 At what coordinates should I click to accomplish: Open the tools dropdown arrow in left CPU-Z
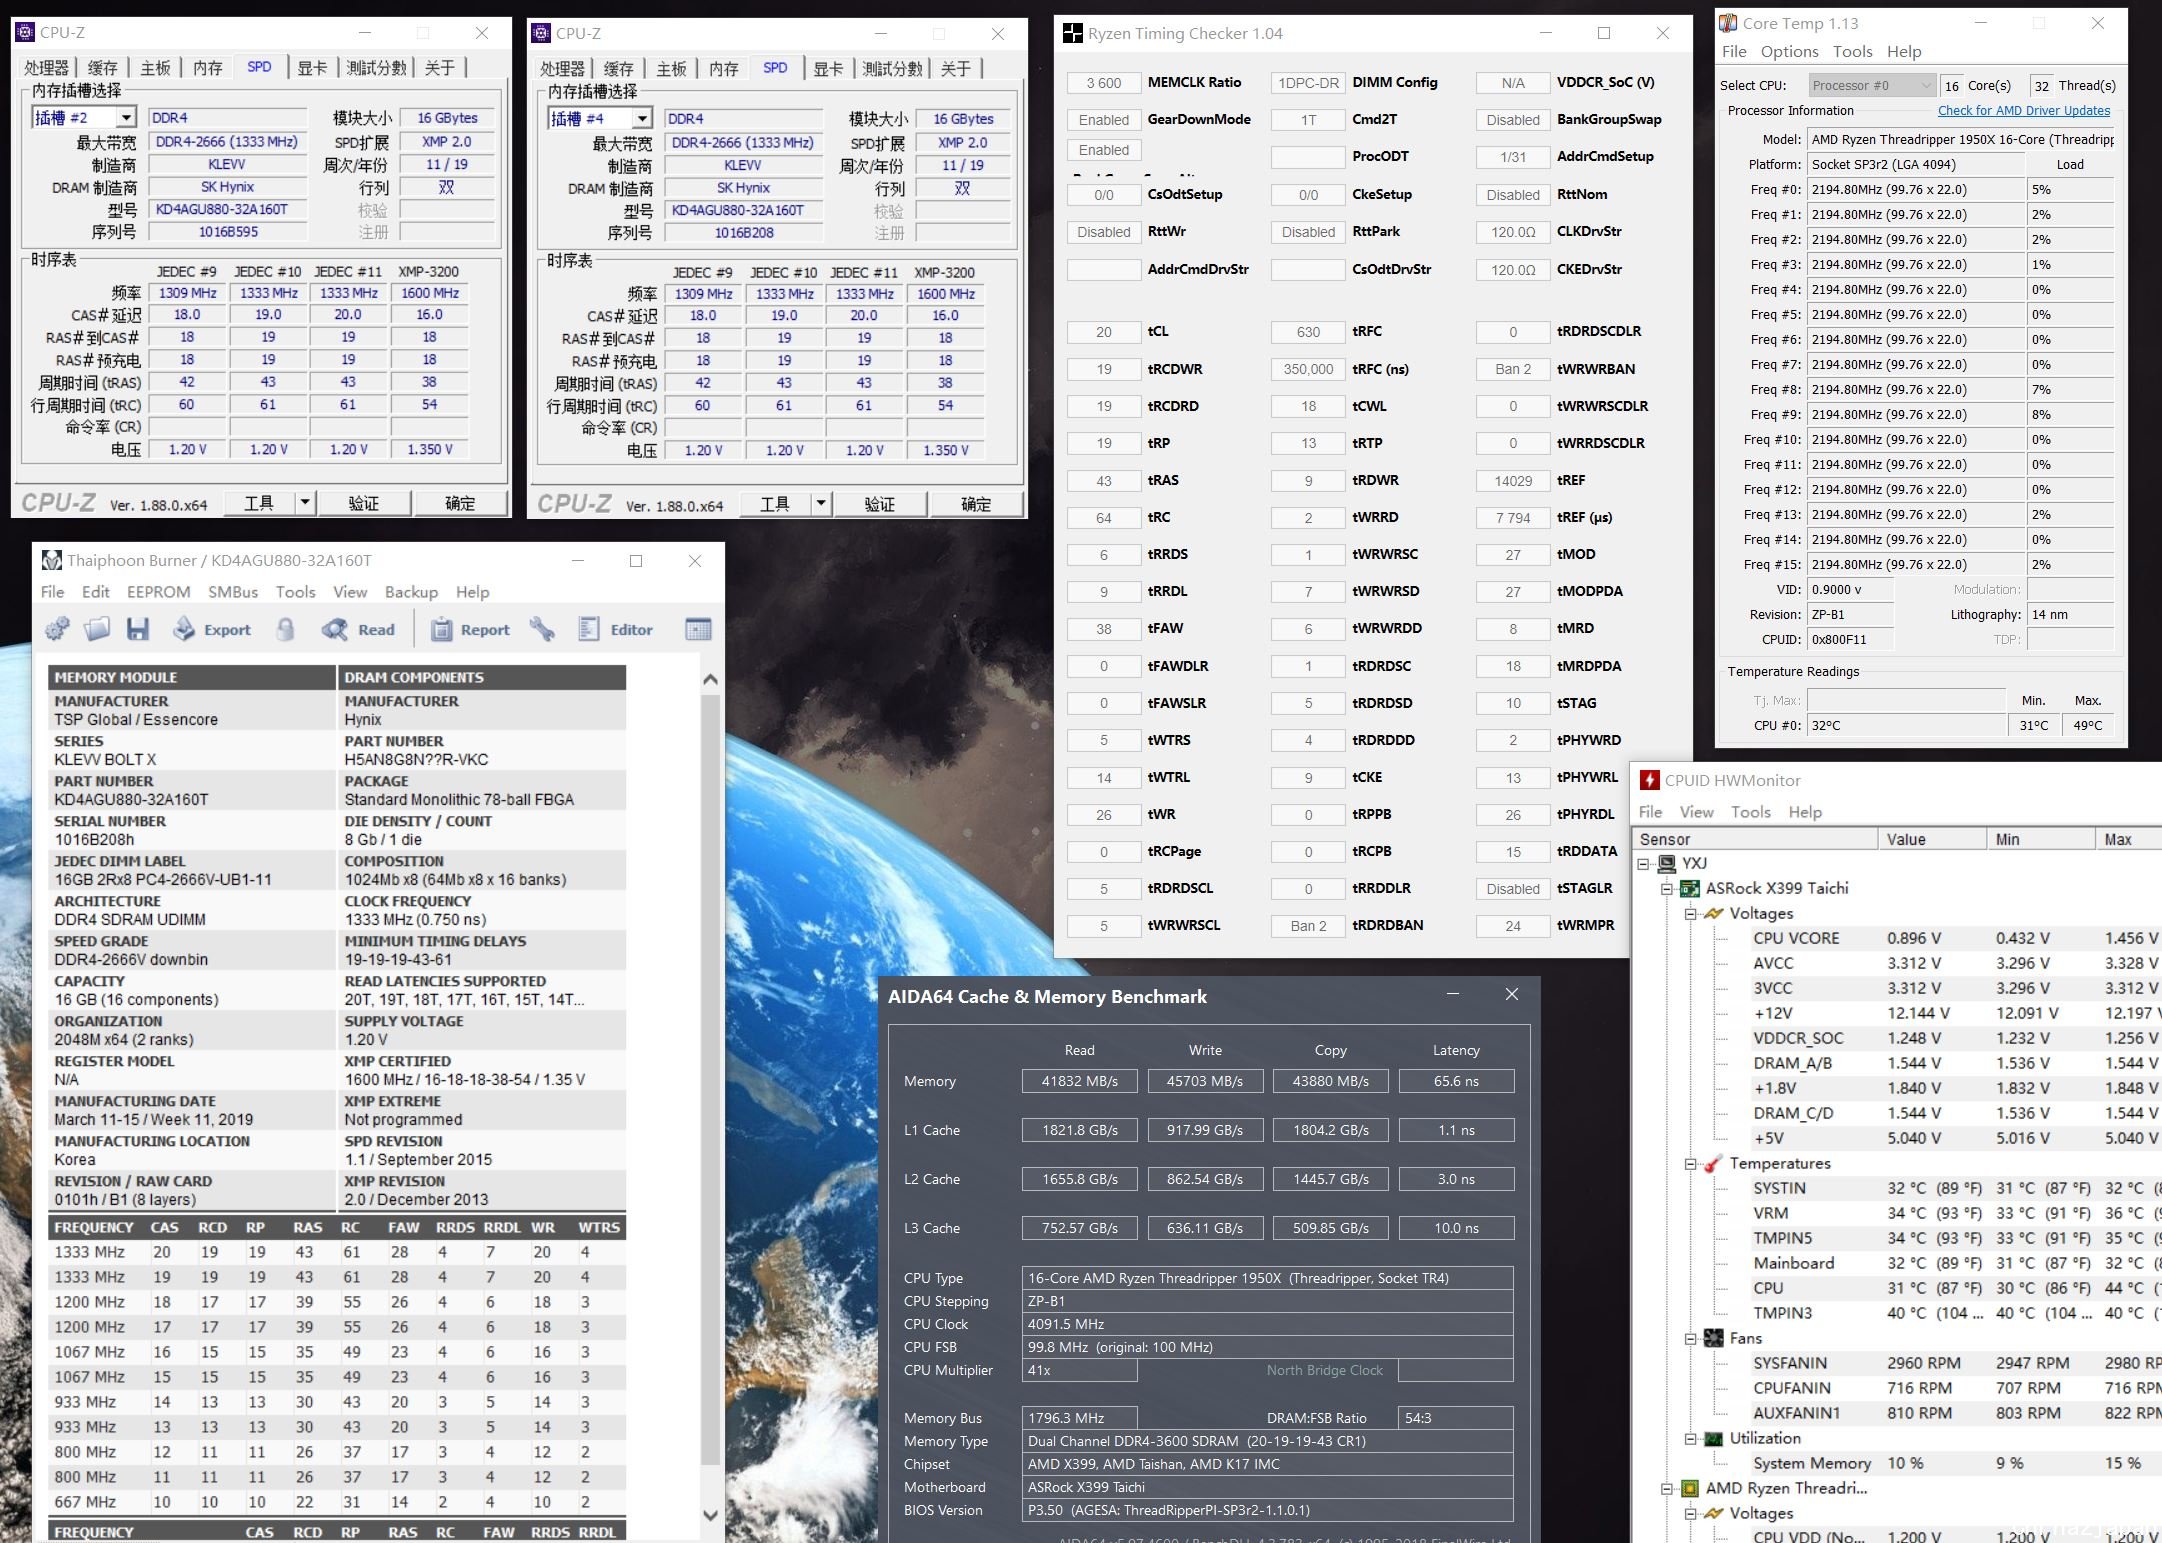(x=305, y=502)
